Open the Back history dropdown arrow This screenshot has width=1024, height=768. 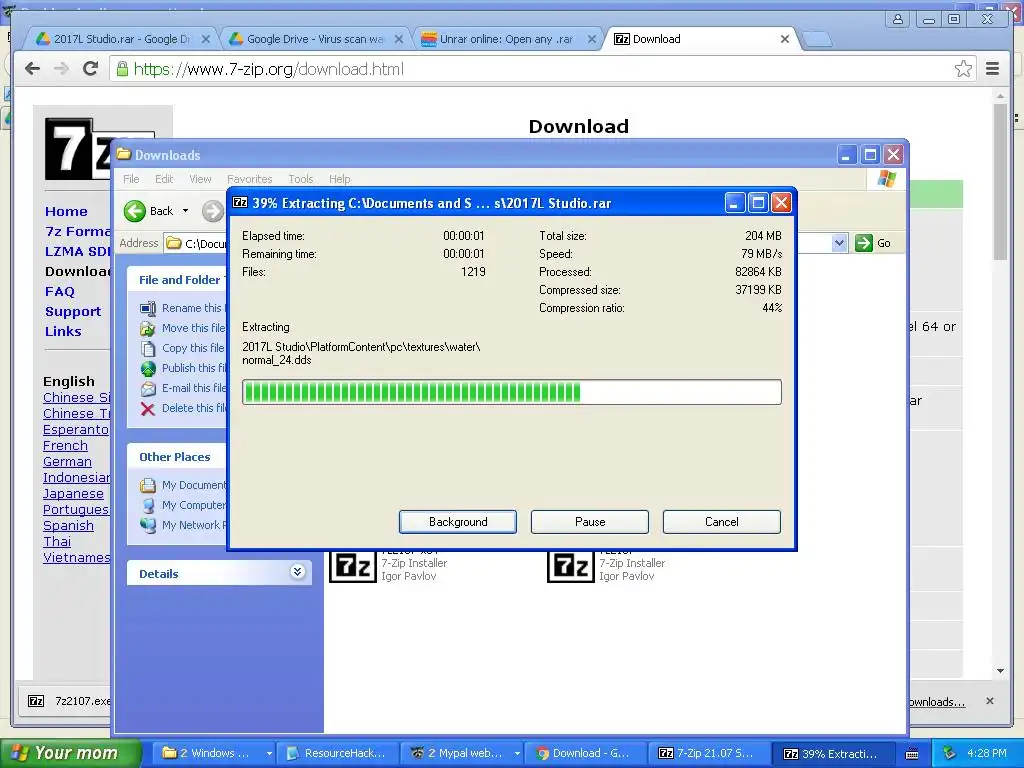pos(185,211)
